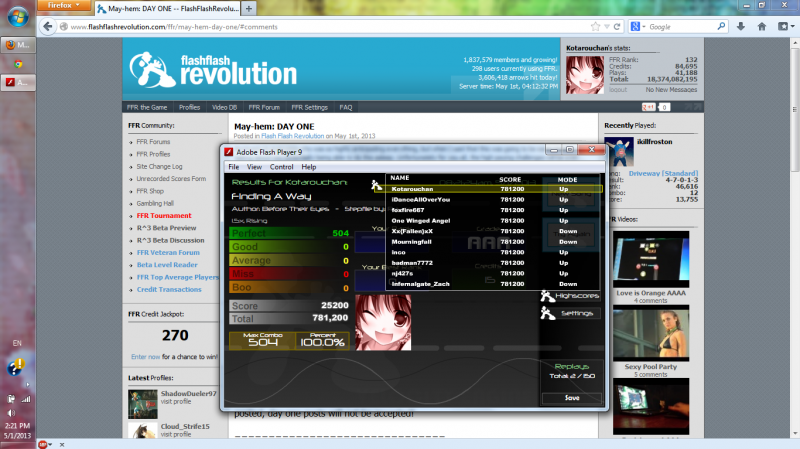Open Driveway [Standard] song link
Screen dimensions: 800x449
(663, 173)
